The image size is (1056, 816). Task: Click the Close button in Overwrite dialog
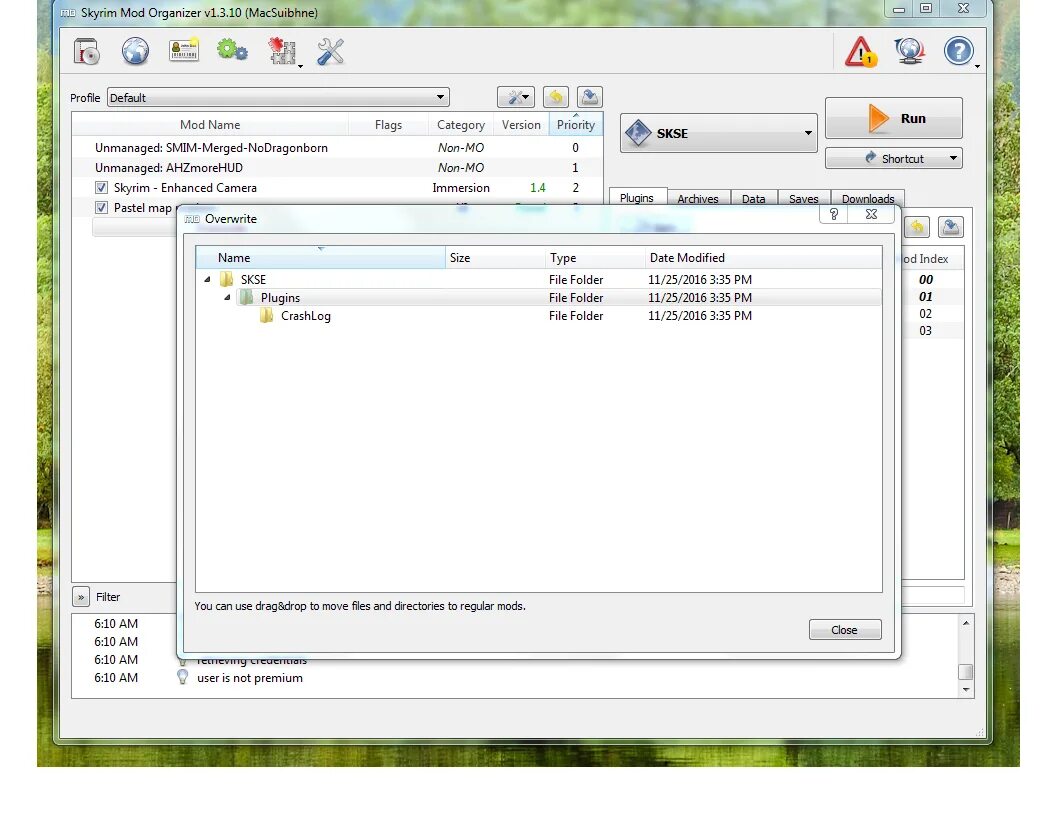point(845,630)
